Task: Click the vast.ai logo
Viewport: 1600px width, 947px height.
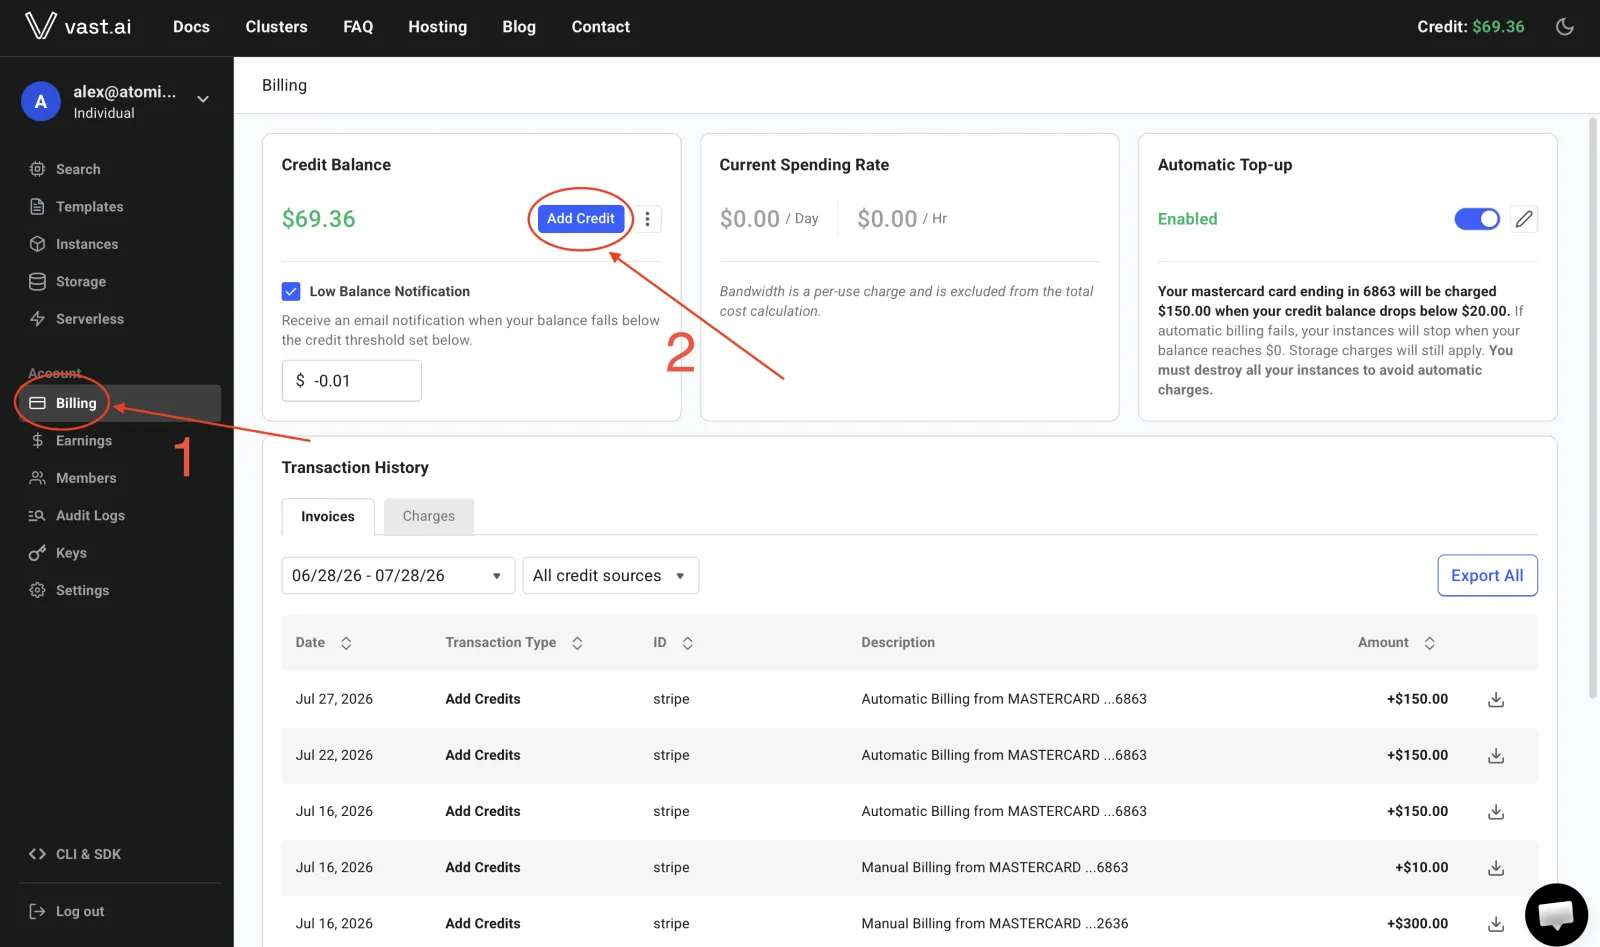Action: [x=78, y=26]
